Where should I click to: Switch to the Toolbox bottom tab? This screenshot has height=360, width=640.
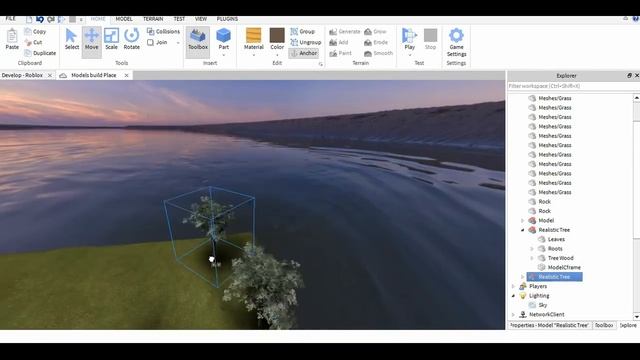pyautogui.click(x=604, y=325)
